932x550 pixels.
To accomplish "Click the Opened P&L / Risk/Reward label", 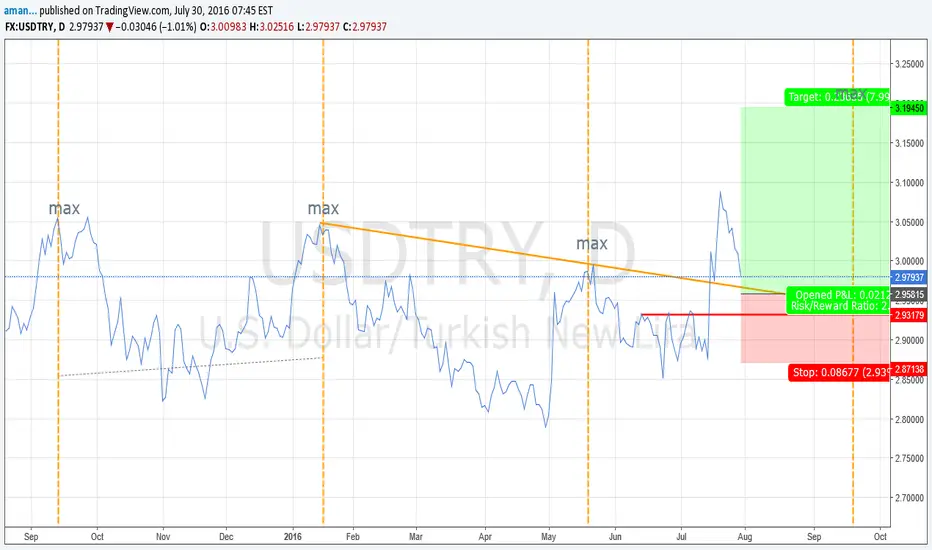I will pos(837,300).
